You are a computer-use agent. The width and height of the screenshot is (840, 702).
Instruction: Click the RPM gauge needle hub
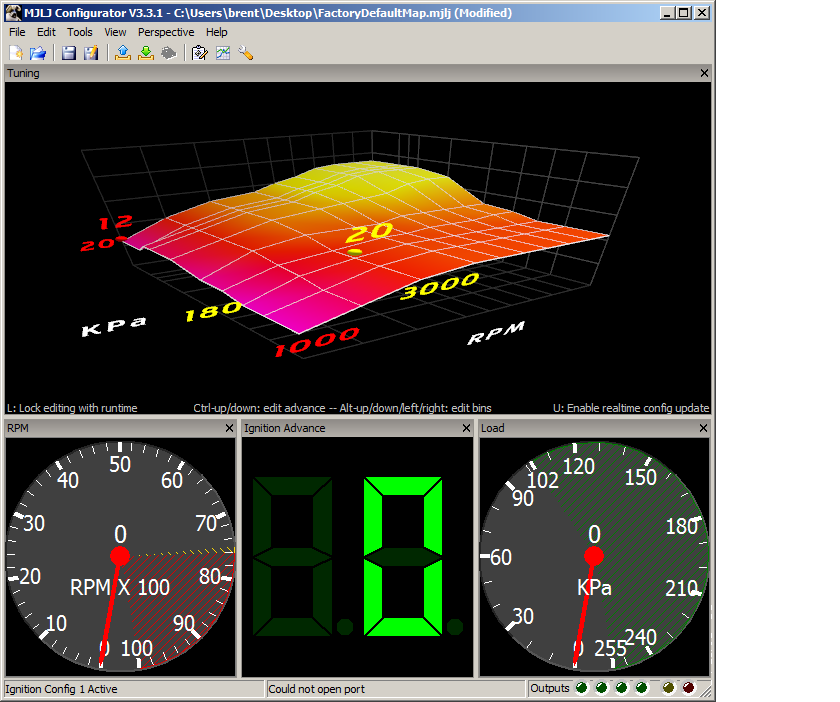pyautogui.click(x=120, y=556)
